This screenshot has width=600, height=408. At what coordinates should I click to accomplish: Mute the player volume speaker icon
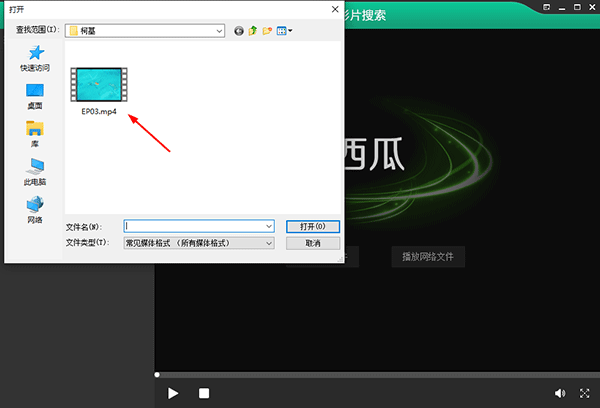pyautogui.click(x=560, y=393)
